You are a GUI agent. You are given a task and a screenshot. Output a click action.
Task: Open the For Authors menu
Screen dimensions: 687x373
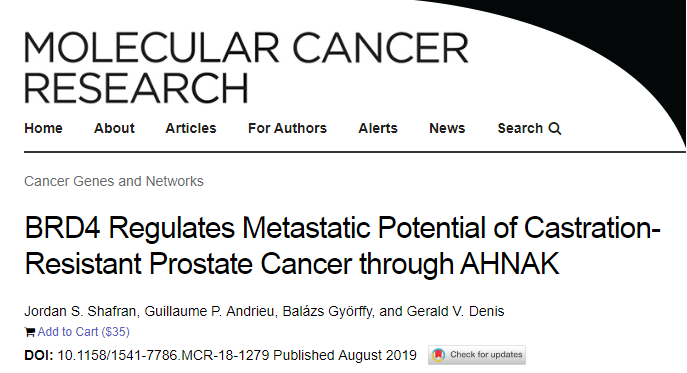[287, 128]
